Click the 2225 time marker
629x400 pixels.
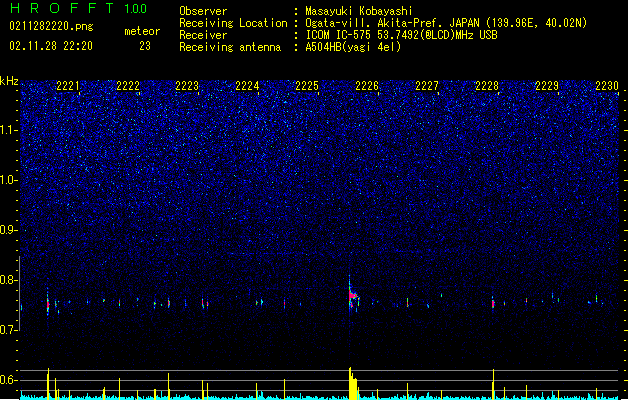(x=307, y=86)
